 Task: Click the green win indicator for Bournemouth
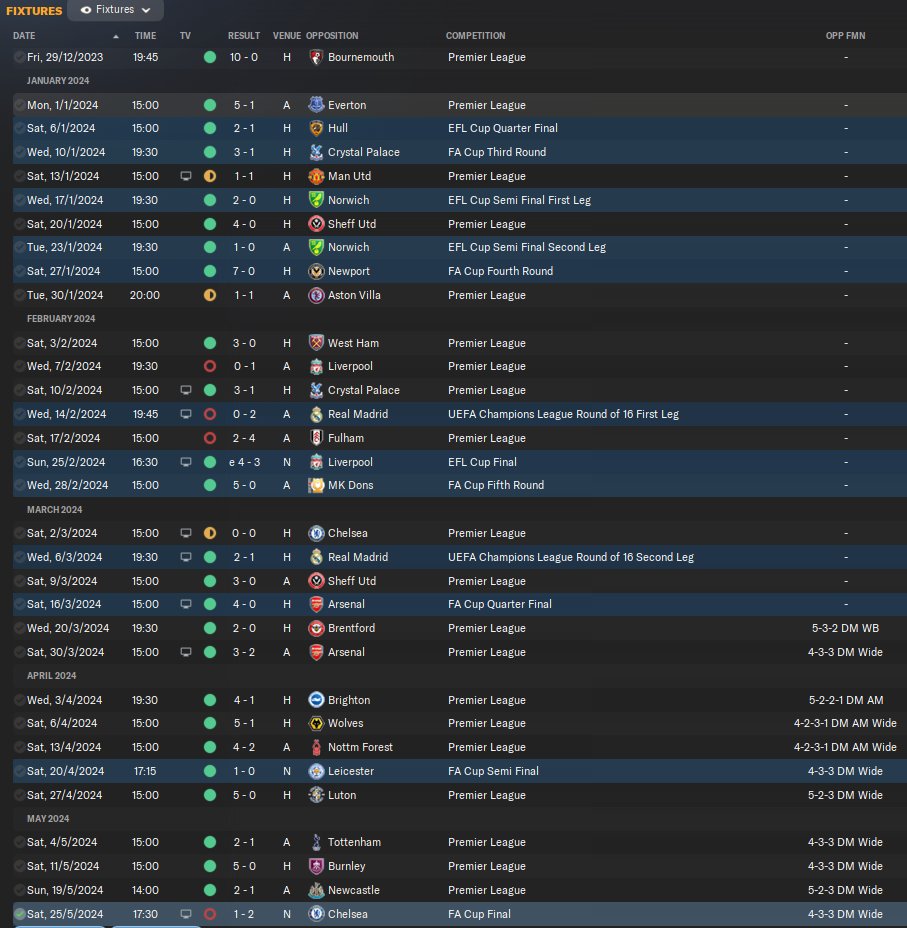click(210, 57)
